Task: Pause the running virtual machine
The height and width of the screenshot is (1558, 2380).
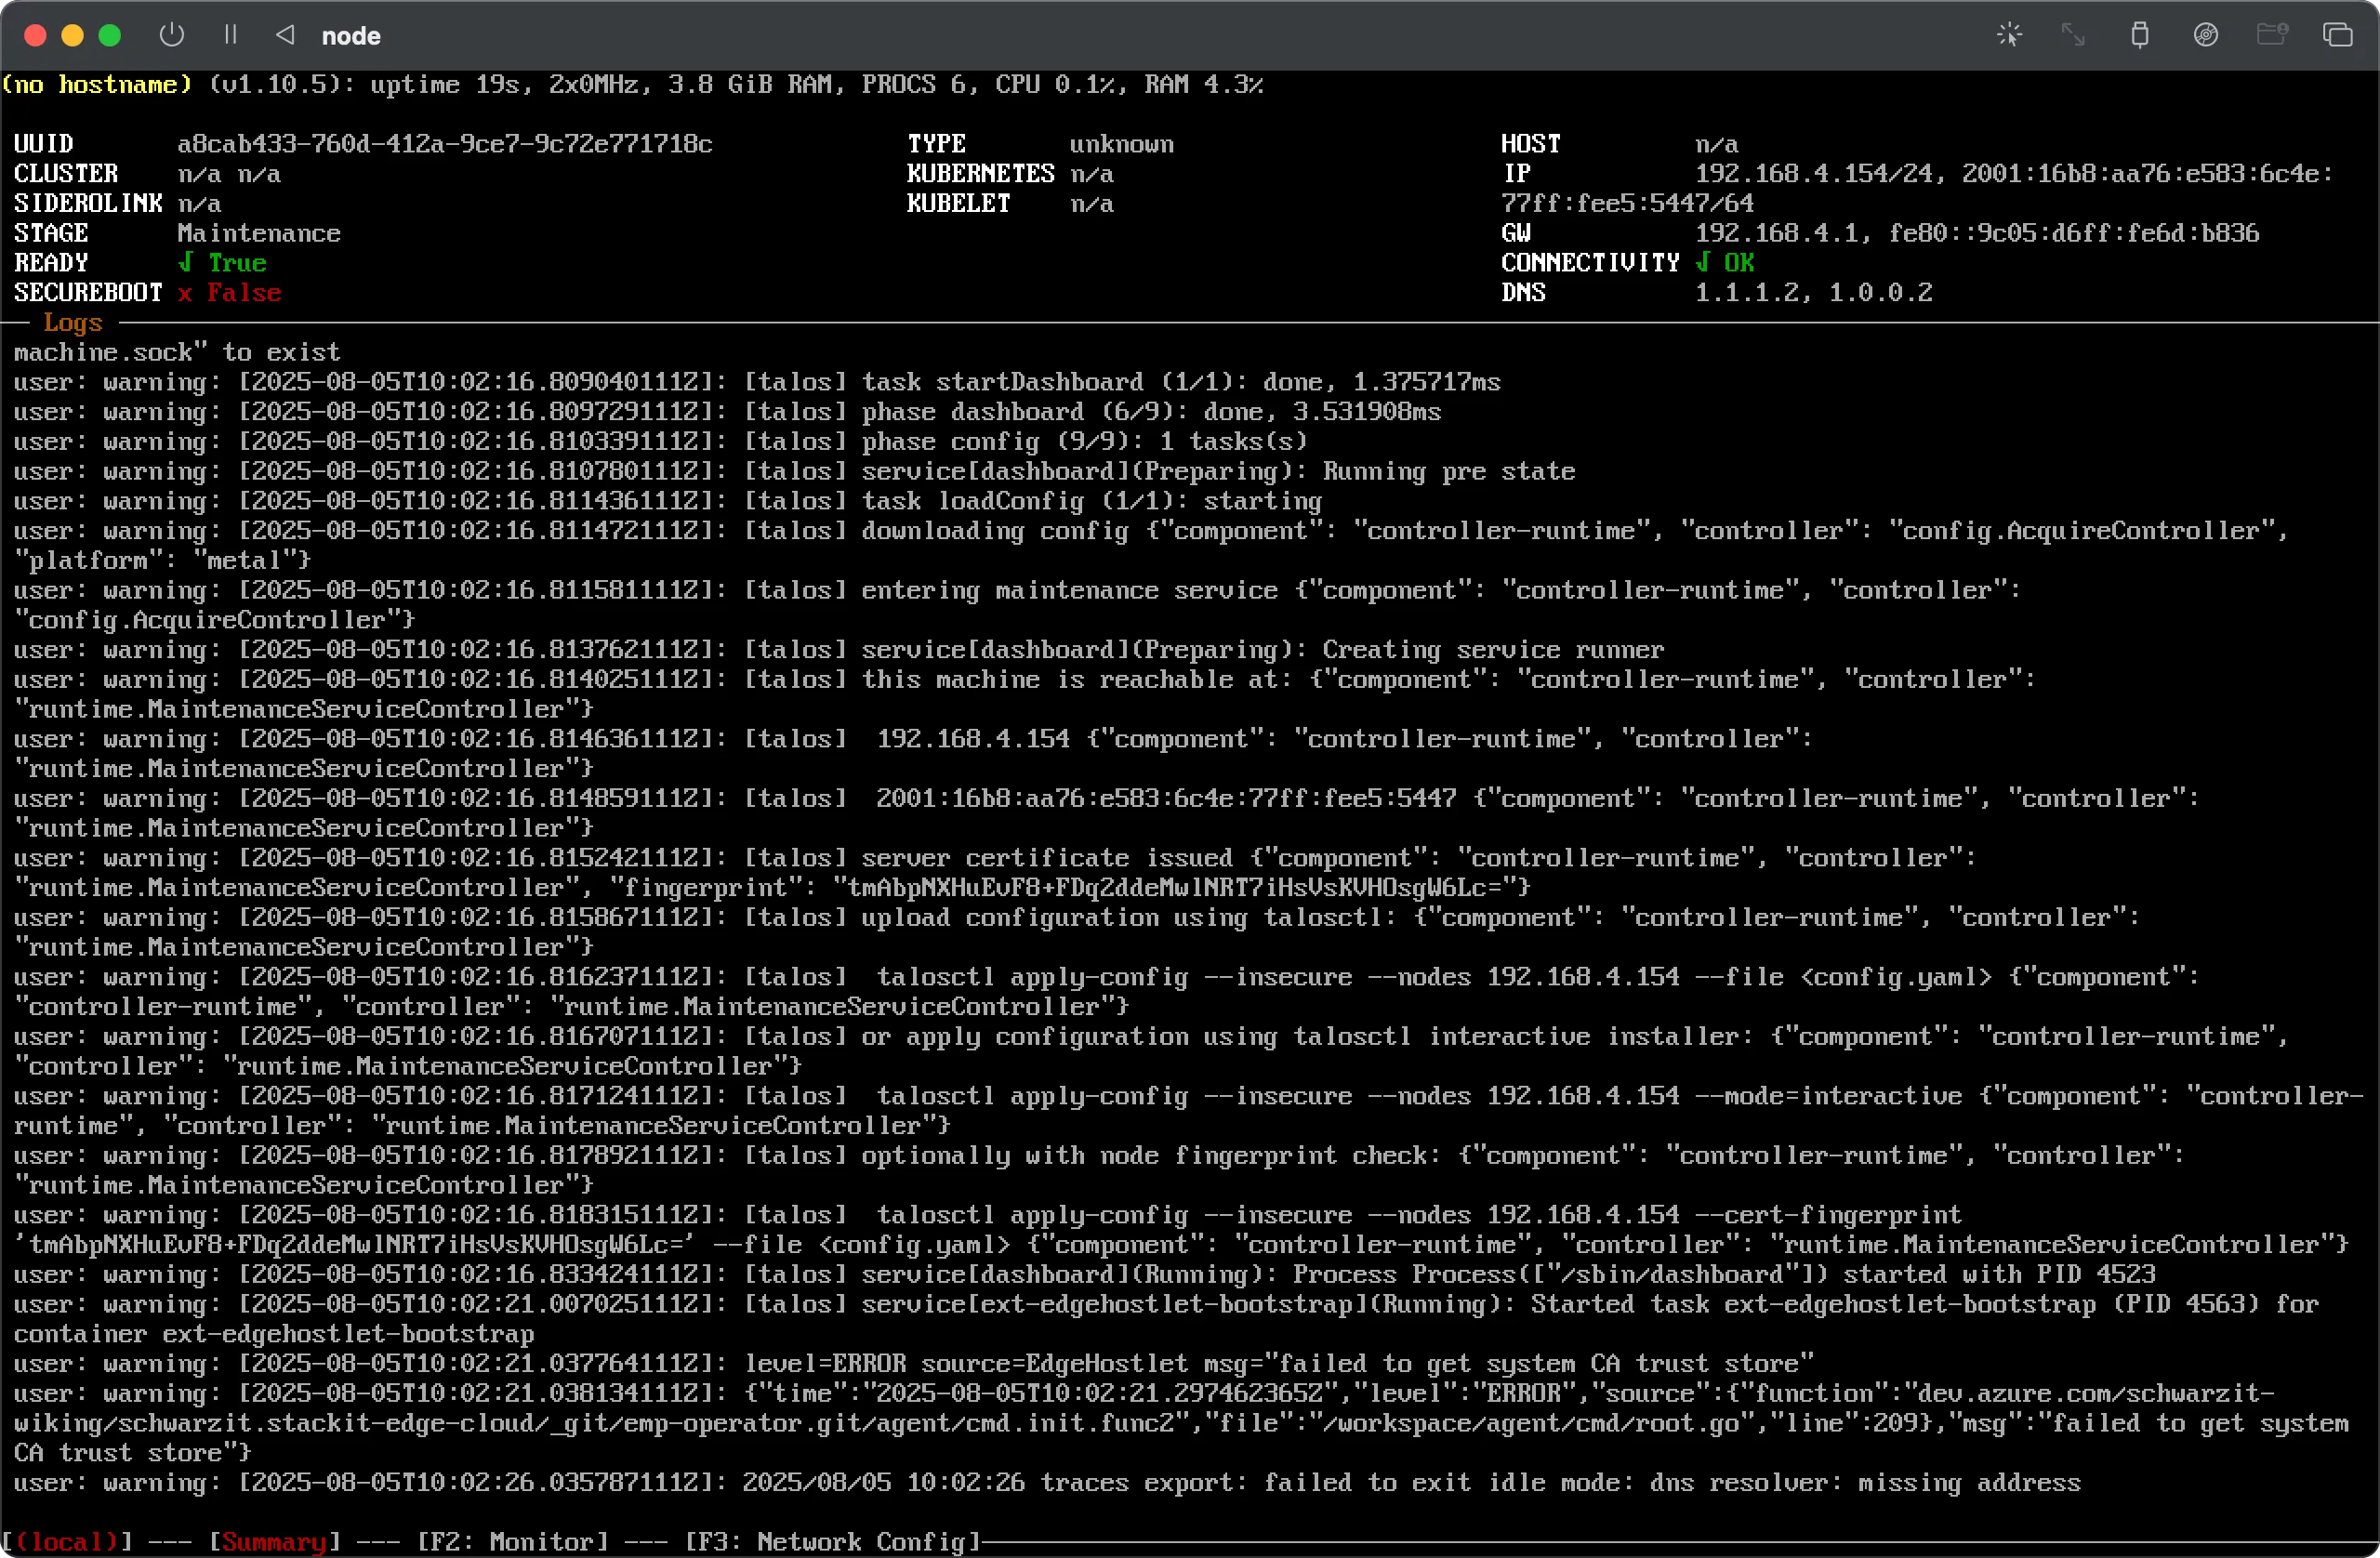Action: point(229,35)
